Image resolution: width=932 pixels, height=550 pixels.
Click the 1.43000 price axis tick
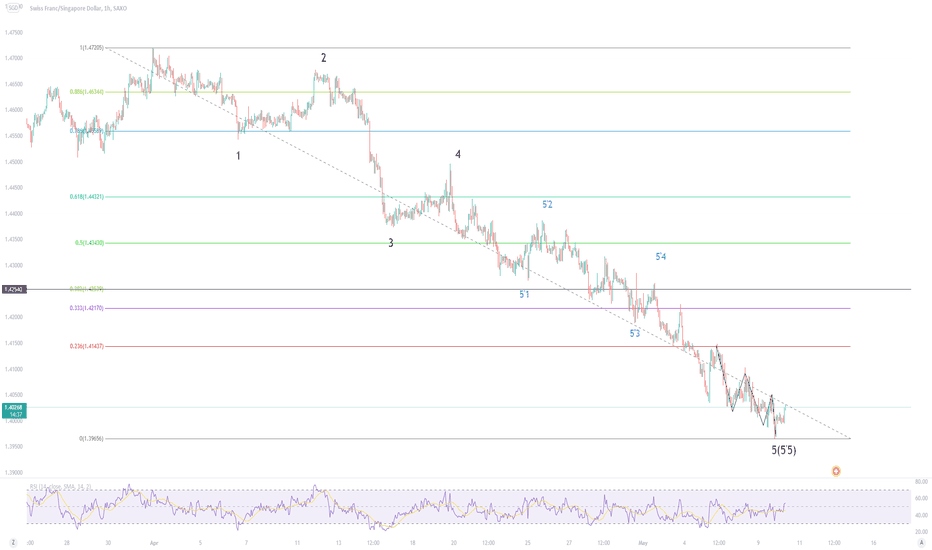[14, 265]
